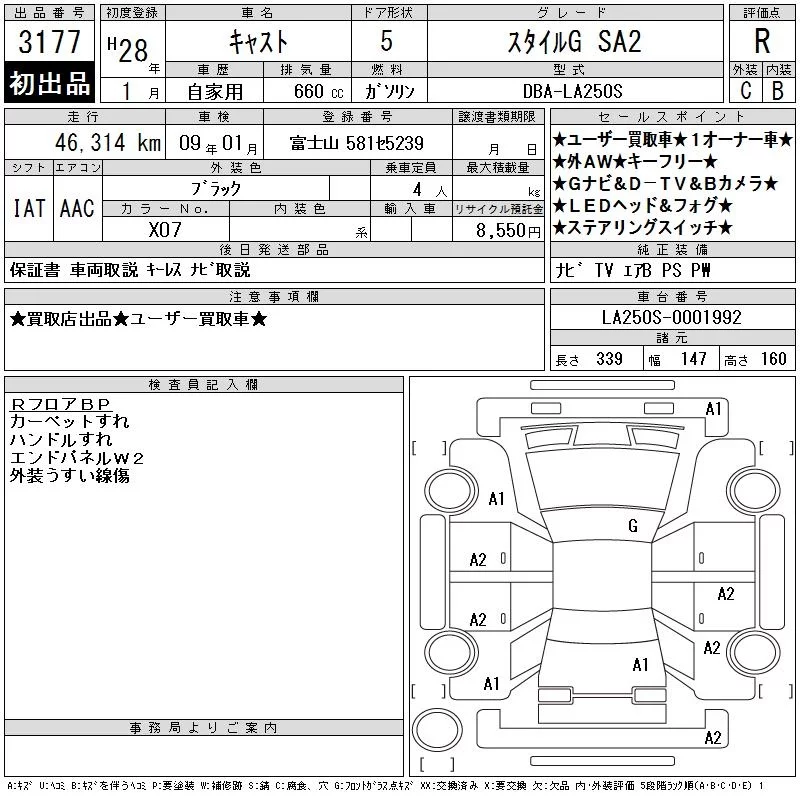Click the front-left wheel circle
The height and width of the screenshot is (800, 800).
451,491
